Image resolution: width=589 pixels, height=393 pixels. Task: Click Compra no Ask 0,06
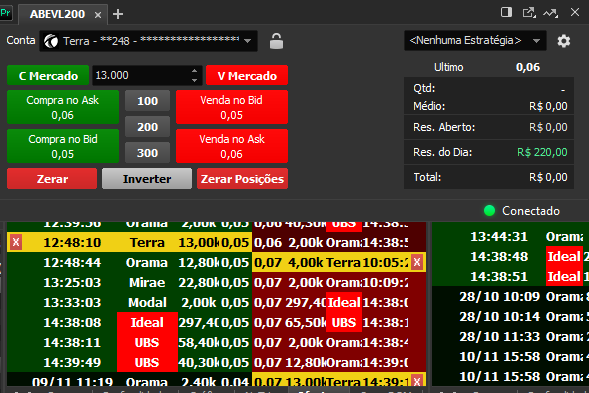pos(63,107)
